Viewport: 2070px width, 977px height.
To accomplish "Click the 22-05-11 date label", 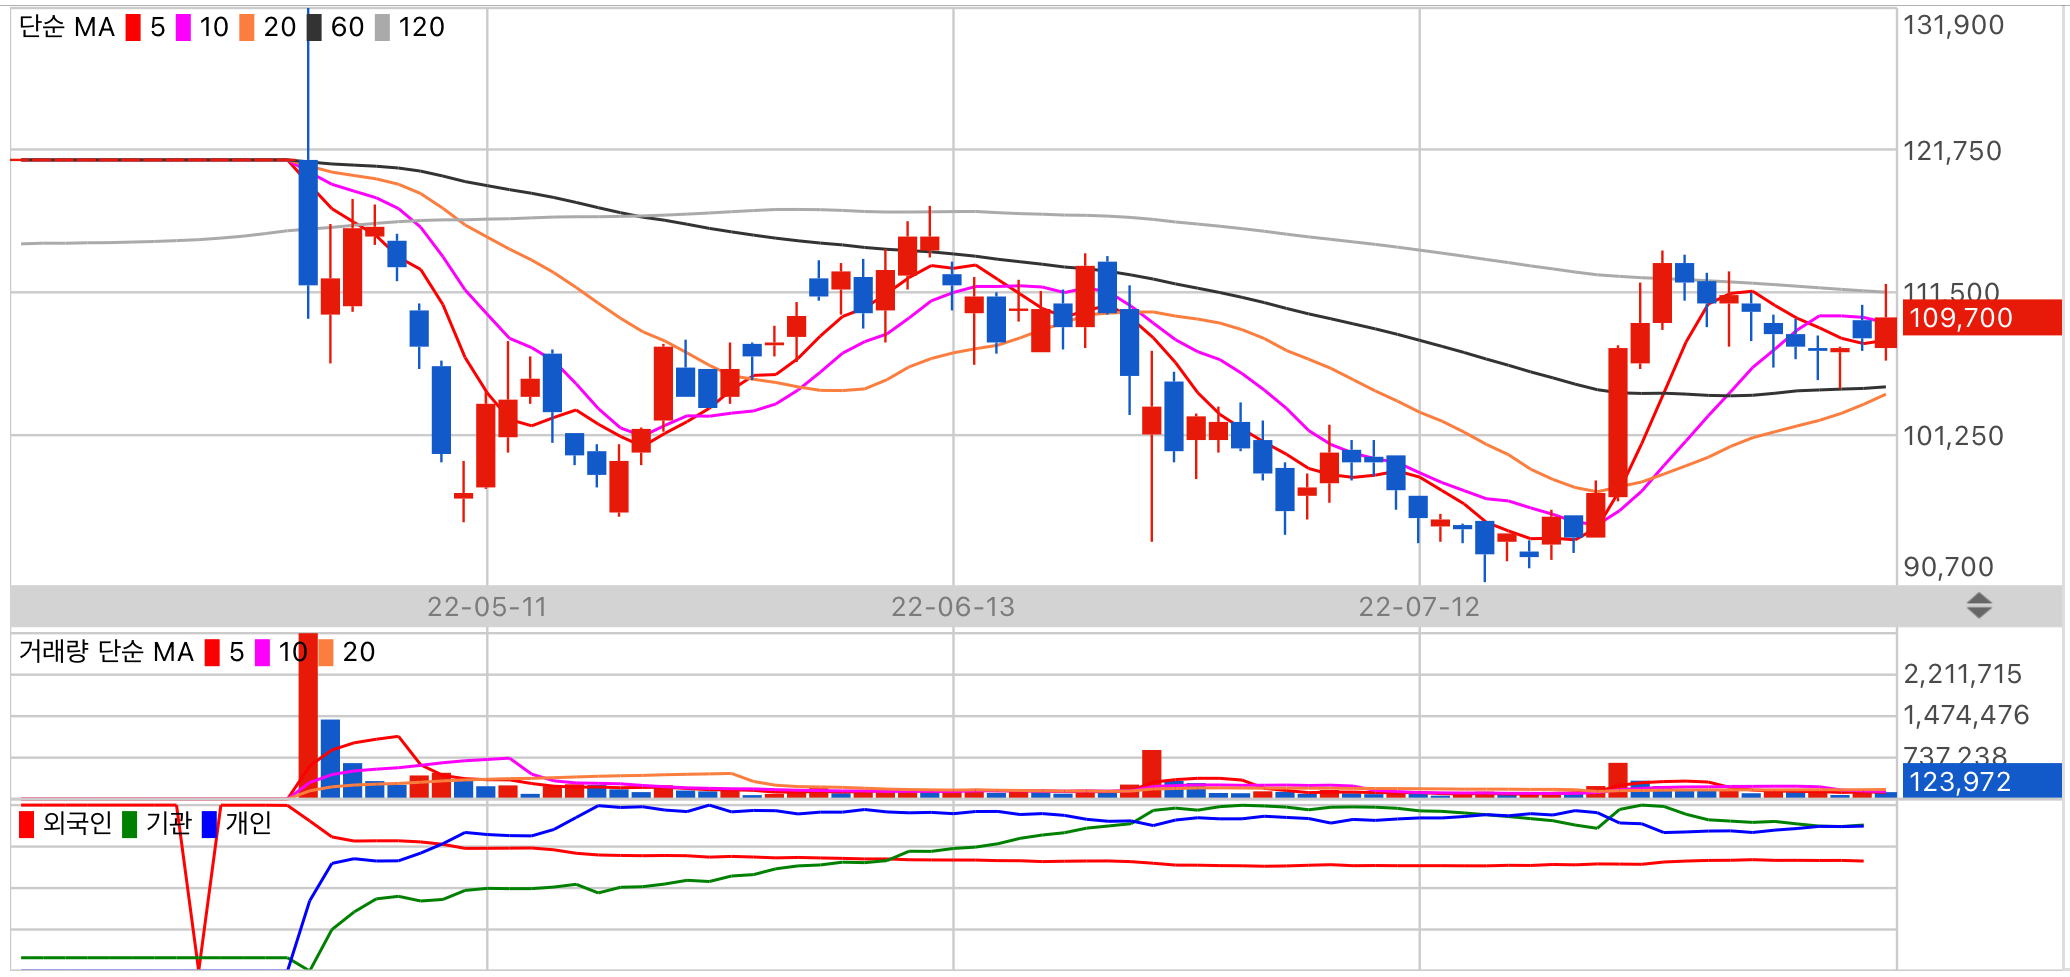I will (x=487, y=607).
